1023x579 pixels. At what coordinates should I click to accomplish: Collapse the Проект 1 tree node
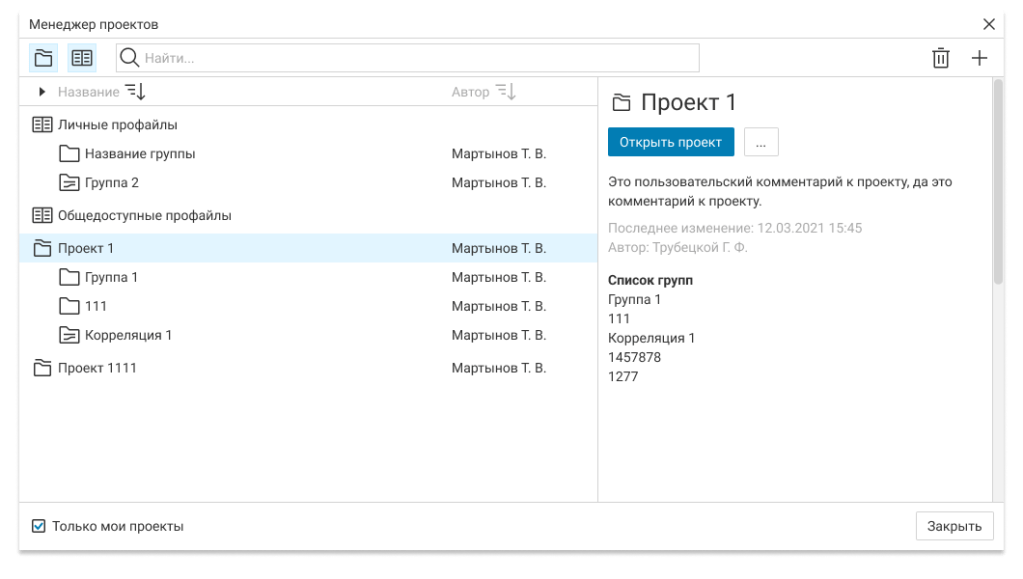point(42,248)
